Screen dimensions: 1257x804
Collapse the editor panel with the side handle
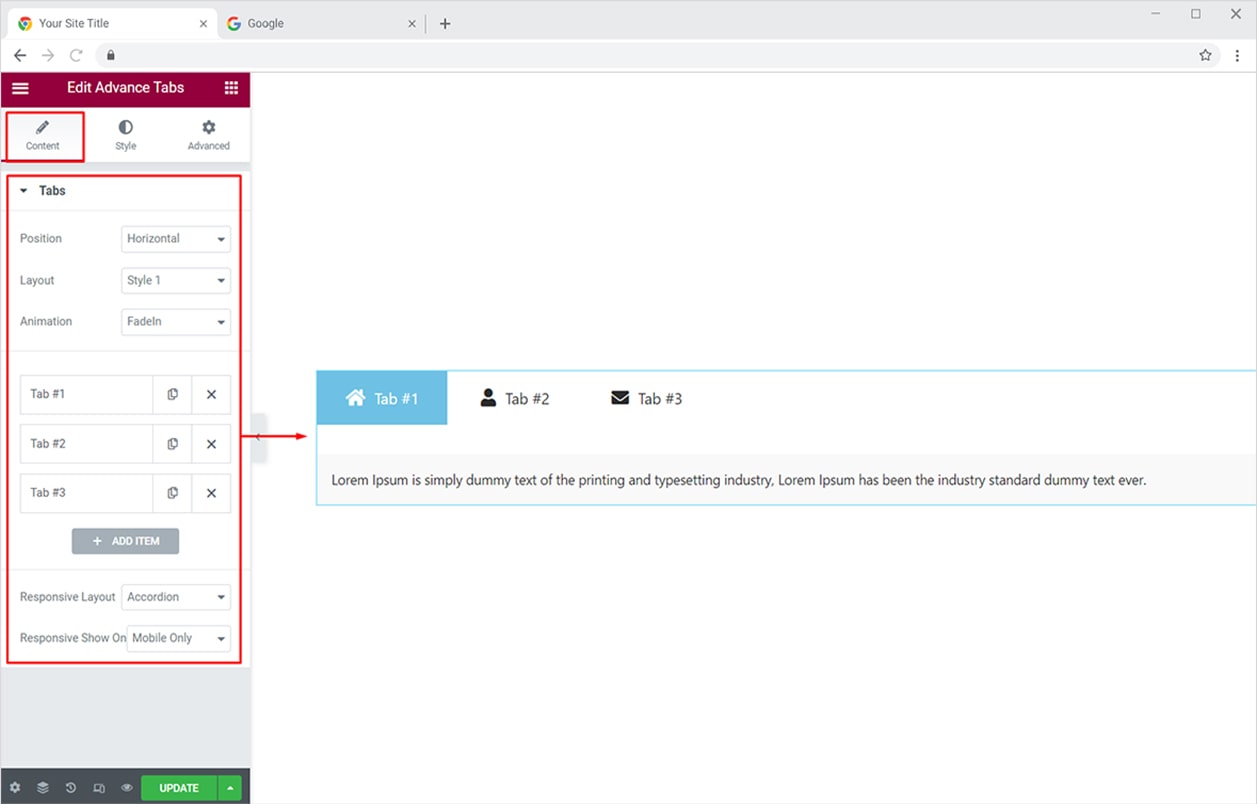coord(258,437)
